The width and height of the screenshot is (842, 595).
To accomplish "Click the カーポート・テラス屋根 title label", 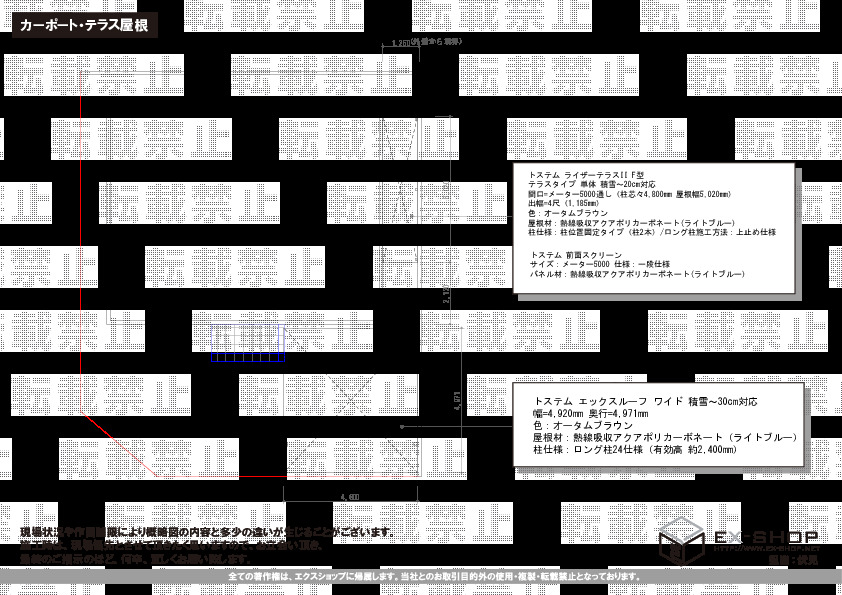I will pyautogui.click(x=85, y=25).
